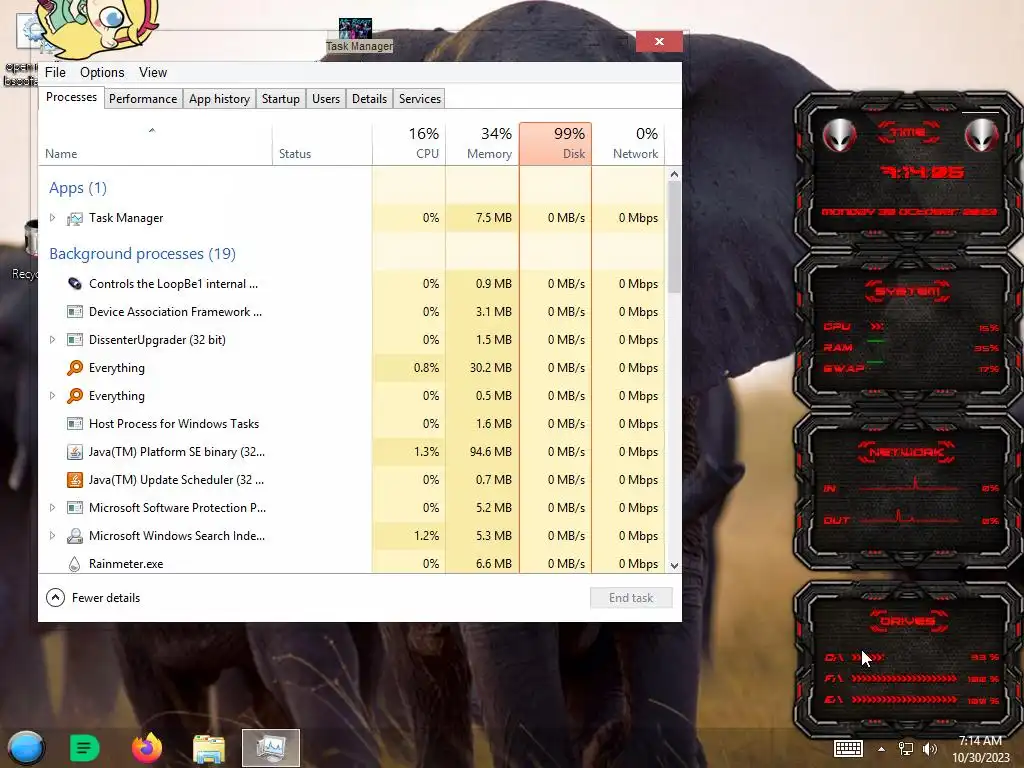The image size is (1024, 768).
Task: Click the DissenterUpgrader process icon
Action: click(75, 340)
